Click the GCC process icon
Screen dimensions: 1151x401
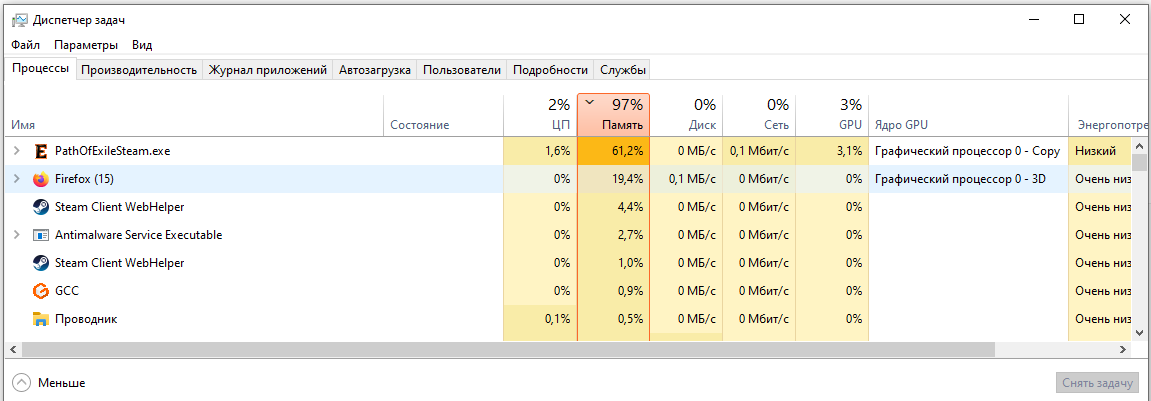pyautogui.click(x=41, y=291)
